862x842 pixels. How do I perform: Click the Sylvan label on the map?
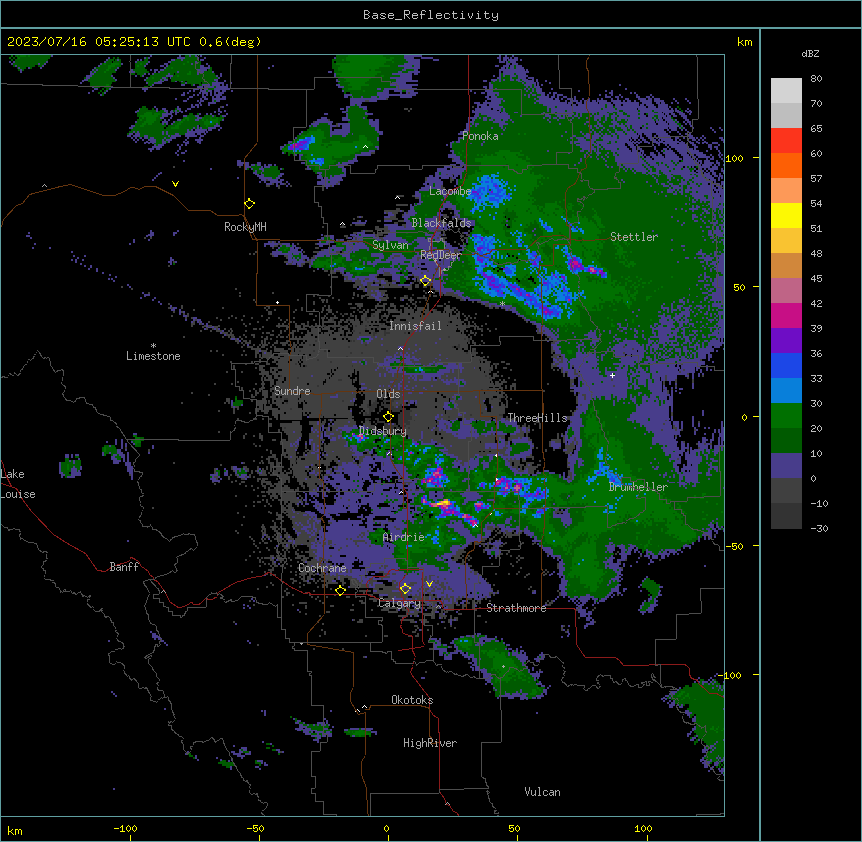click(390, 245)
